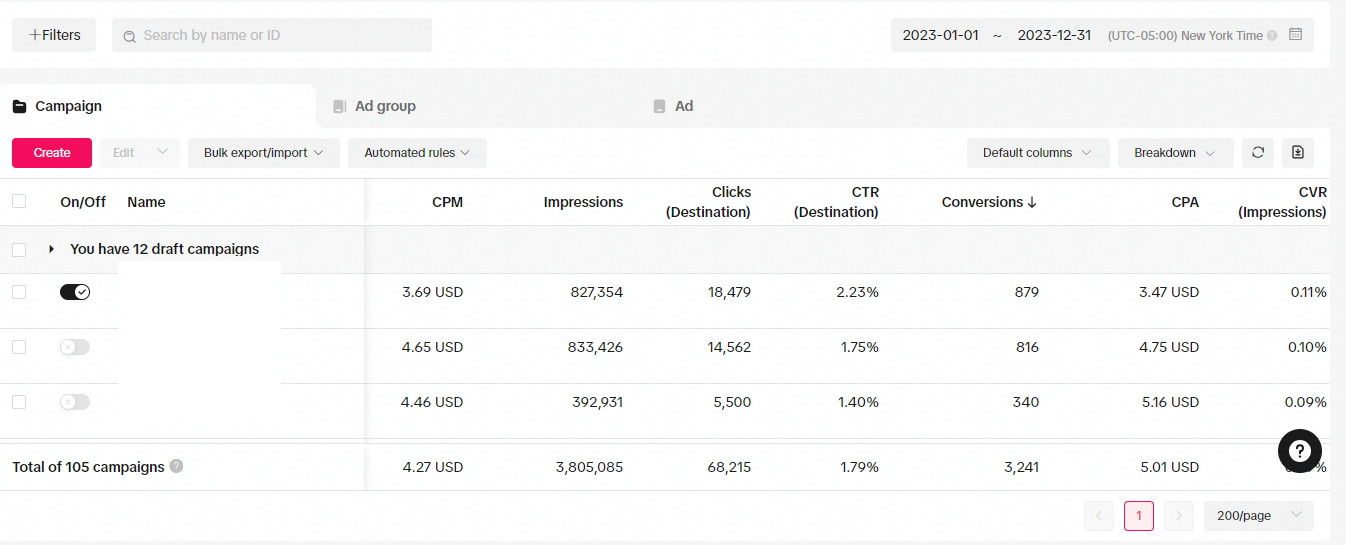Click the total 5.01 USD CPA value
Viewport: 1346px width, 545px height.
[1168, 467]
